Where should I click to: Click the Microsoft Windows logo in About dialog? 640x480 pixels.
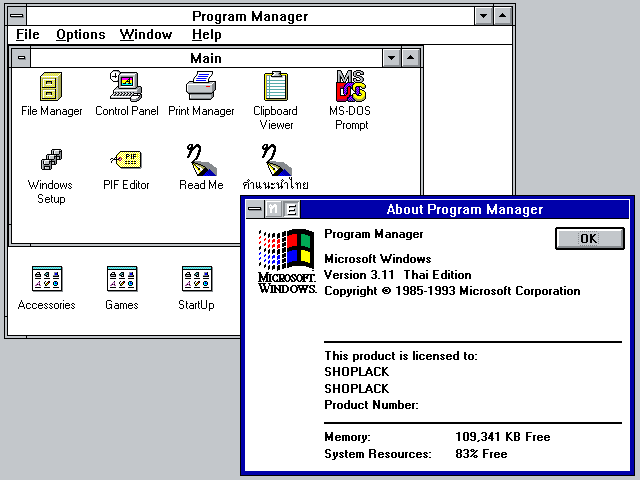[287, 261]
